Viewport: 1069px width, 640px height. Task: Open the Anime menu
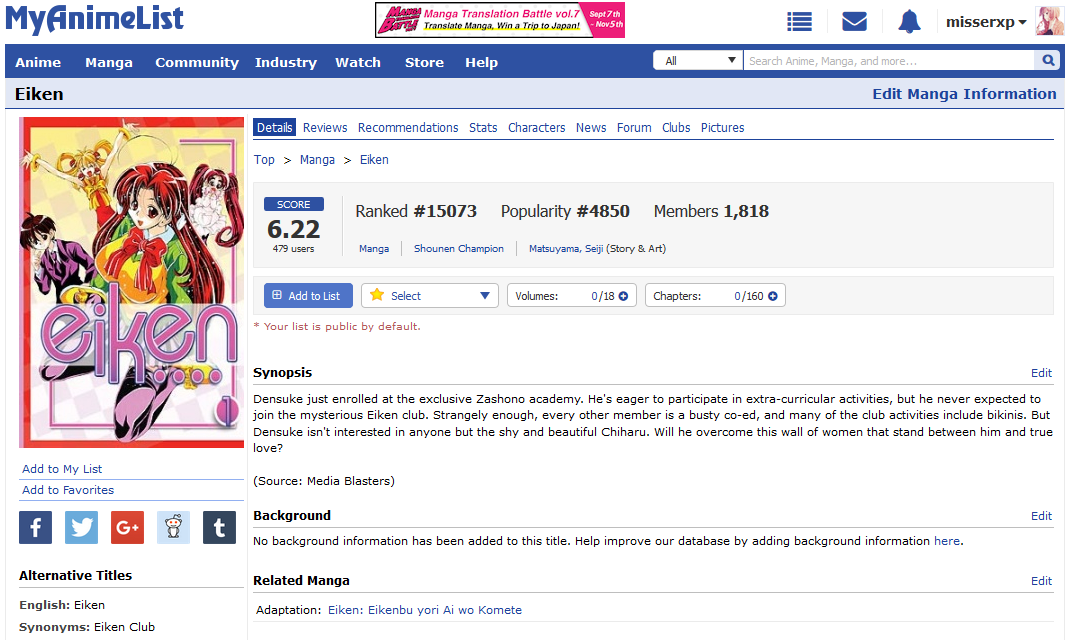(38, 62)
